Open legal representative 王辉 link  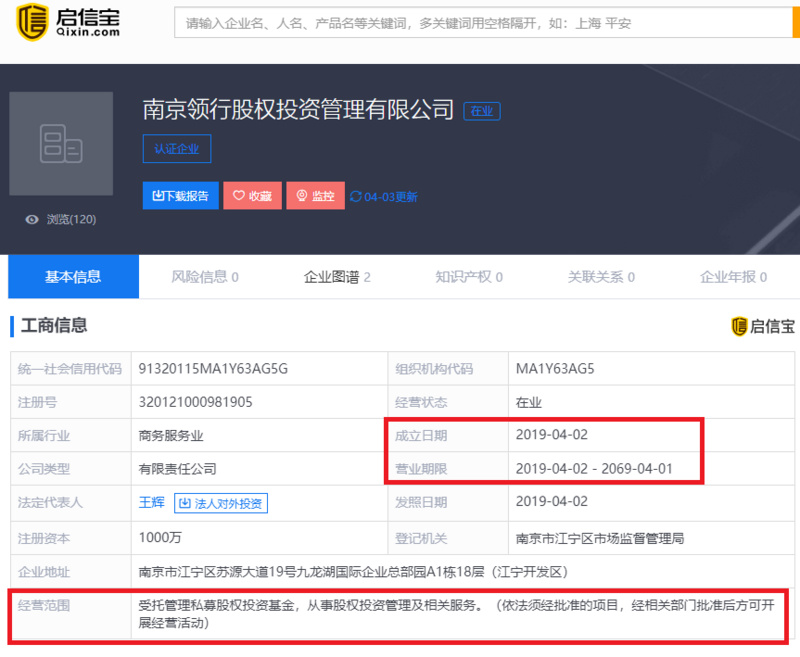point(151,503)
